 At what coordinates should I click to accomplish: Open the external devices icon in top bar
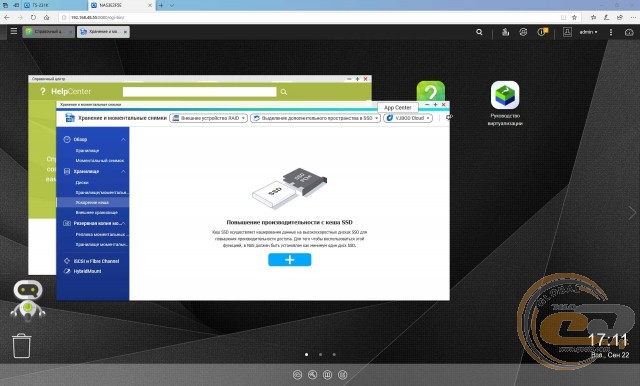(x=523, y=32)
